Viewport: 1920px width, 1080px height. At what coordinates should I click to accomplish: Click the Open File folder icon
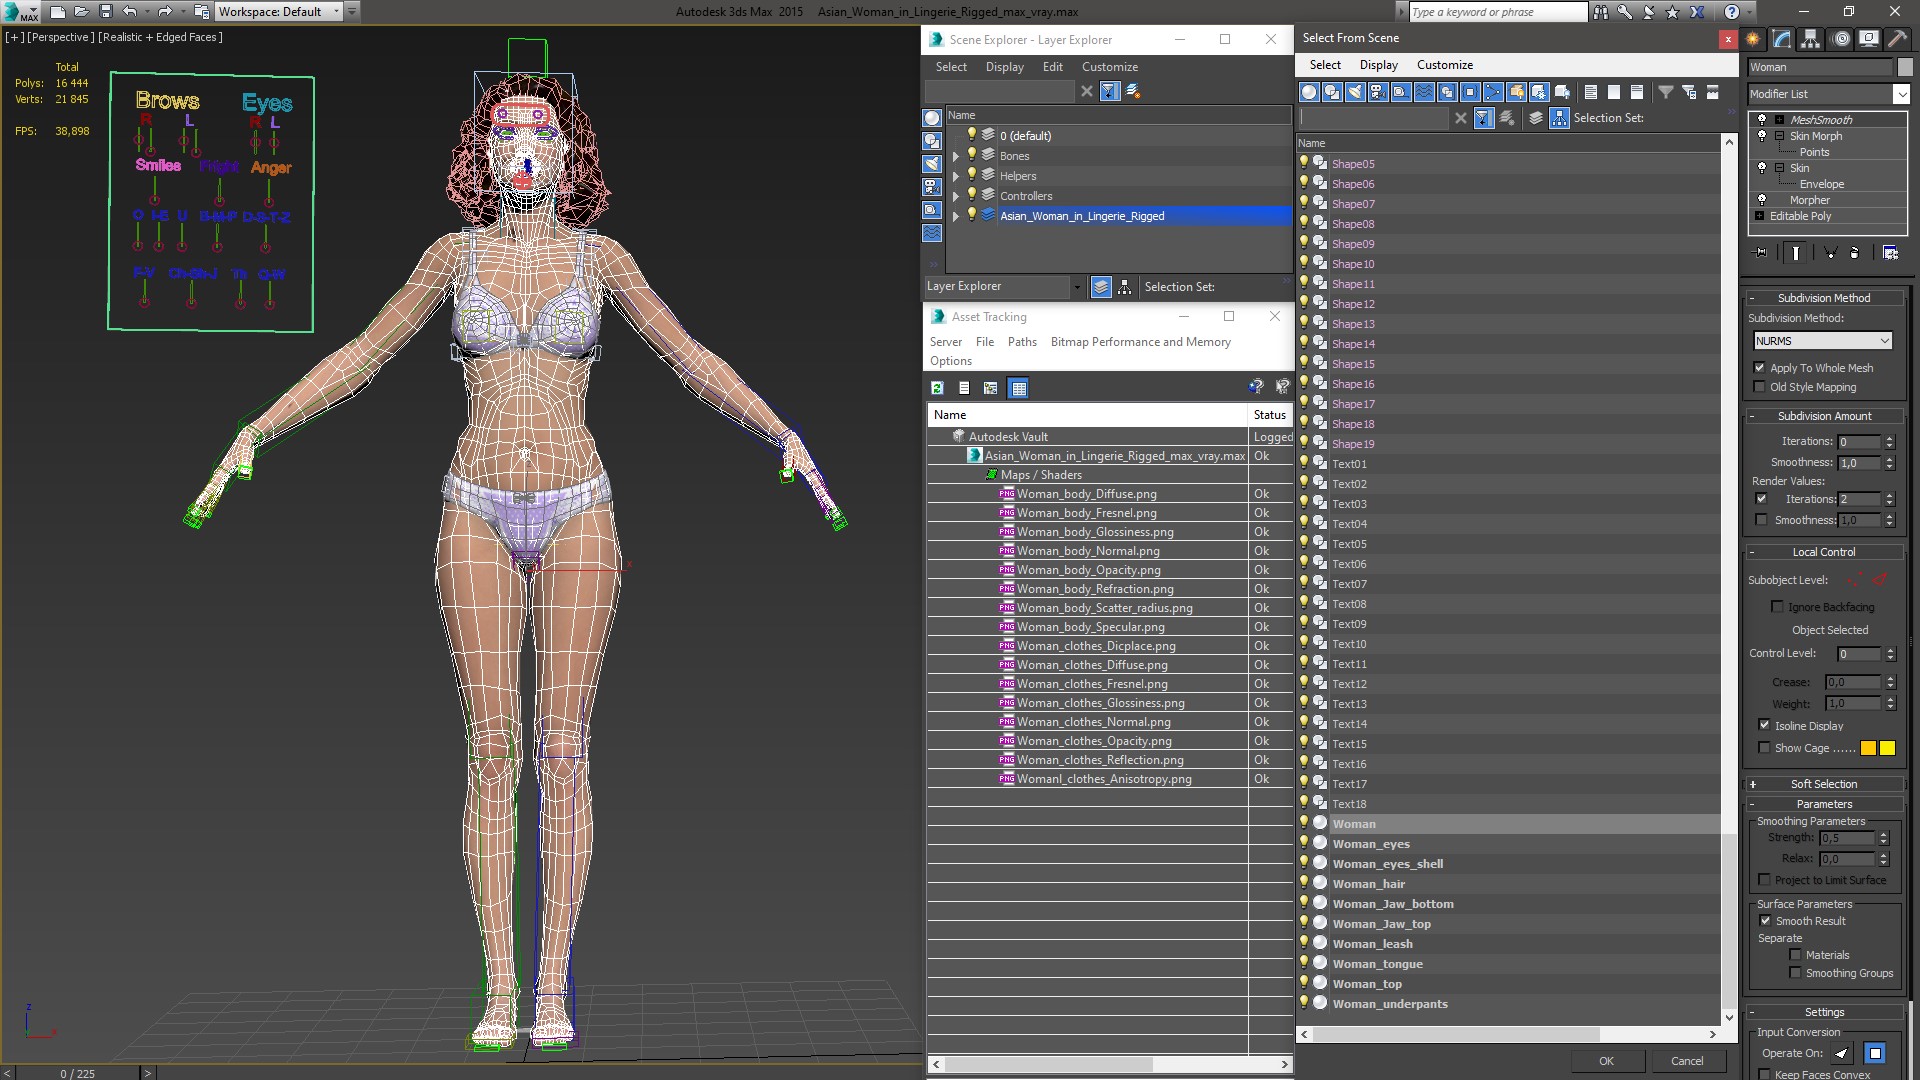pyautogui.click(x=81, y=12)
